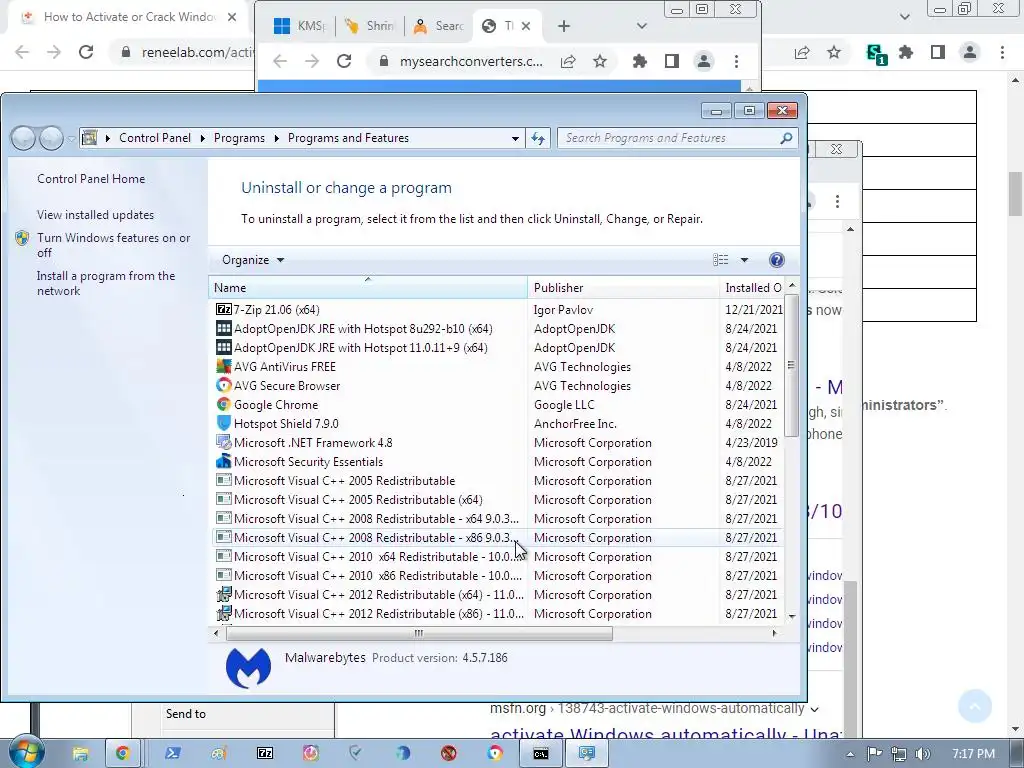The image size is (1024, 768).
Task: Switch to the Shrink tab
Action: click(371, 26)
